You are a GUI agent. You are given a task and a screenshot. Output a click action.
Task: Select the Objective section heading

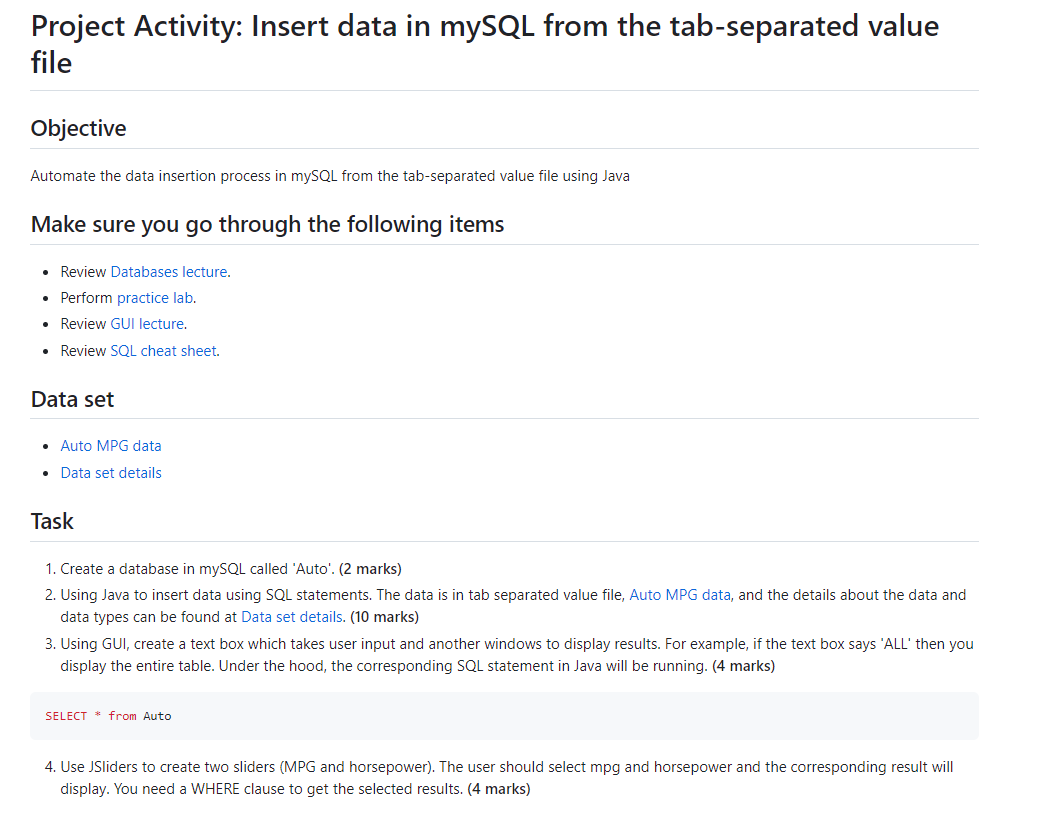coord(79,128)
